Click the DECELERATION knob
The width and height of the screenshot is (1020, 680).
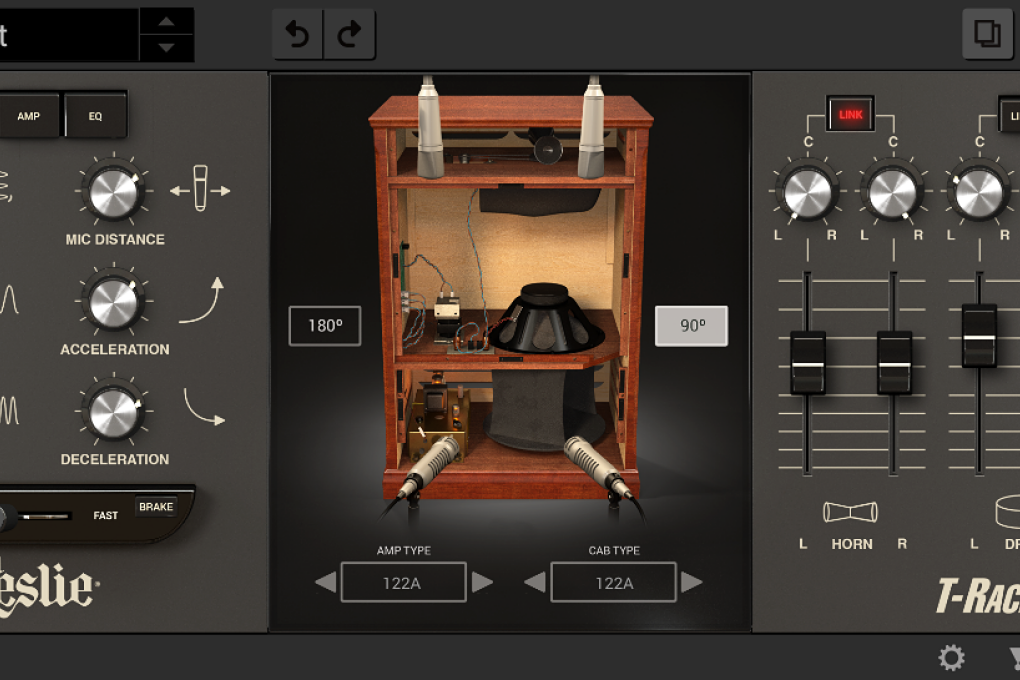click(x=114, y=413)
